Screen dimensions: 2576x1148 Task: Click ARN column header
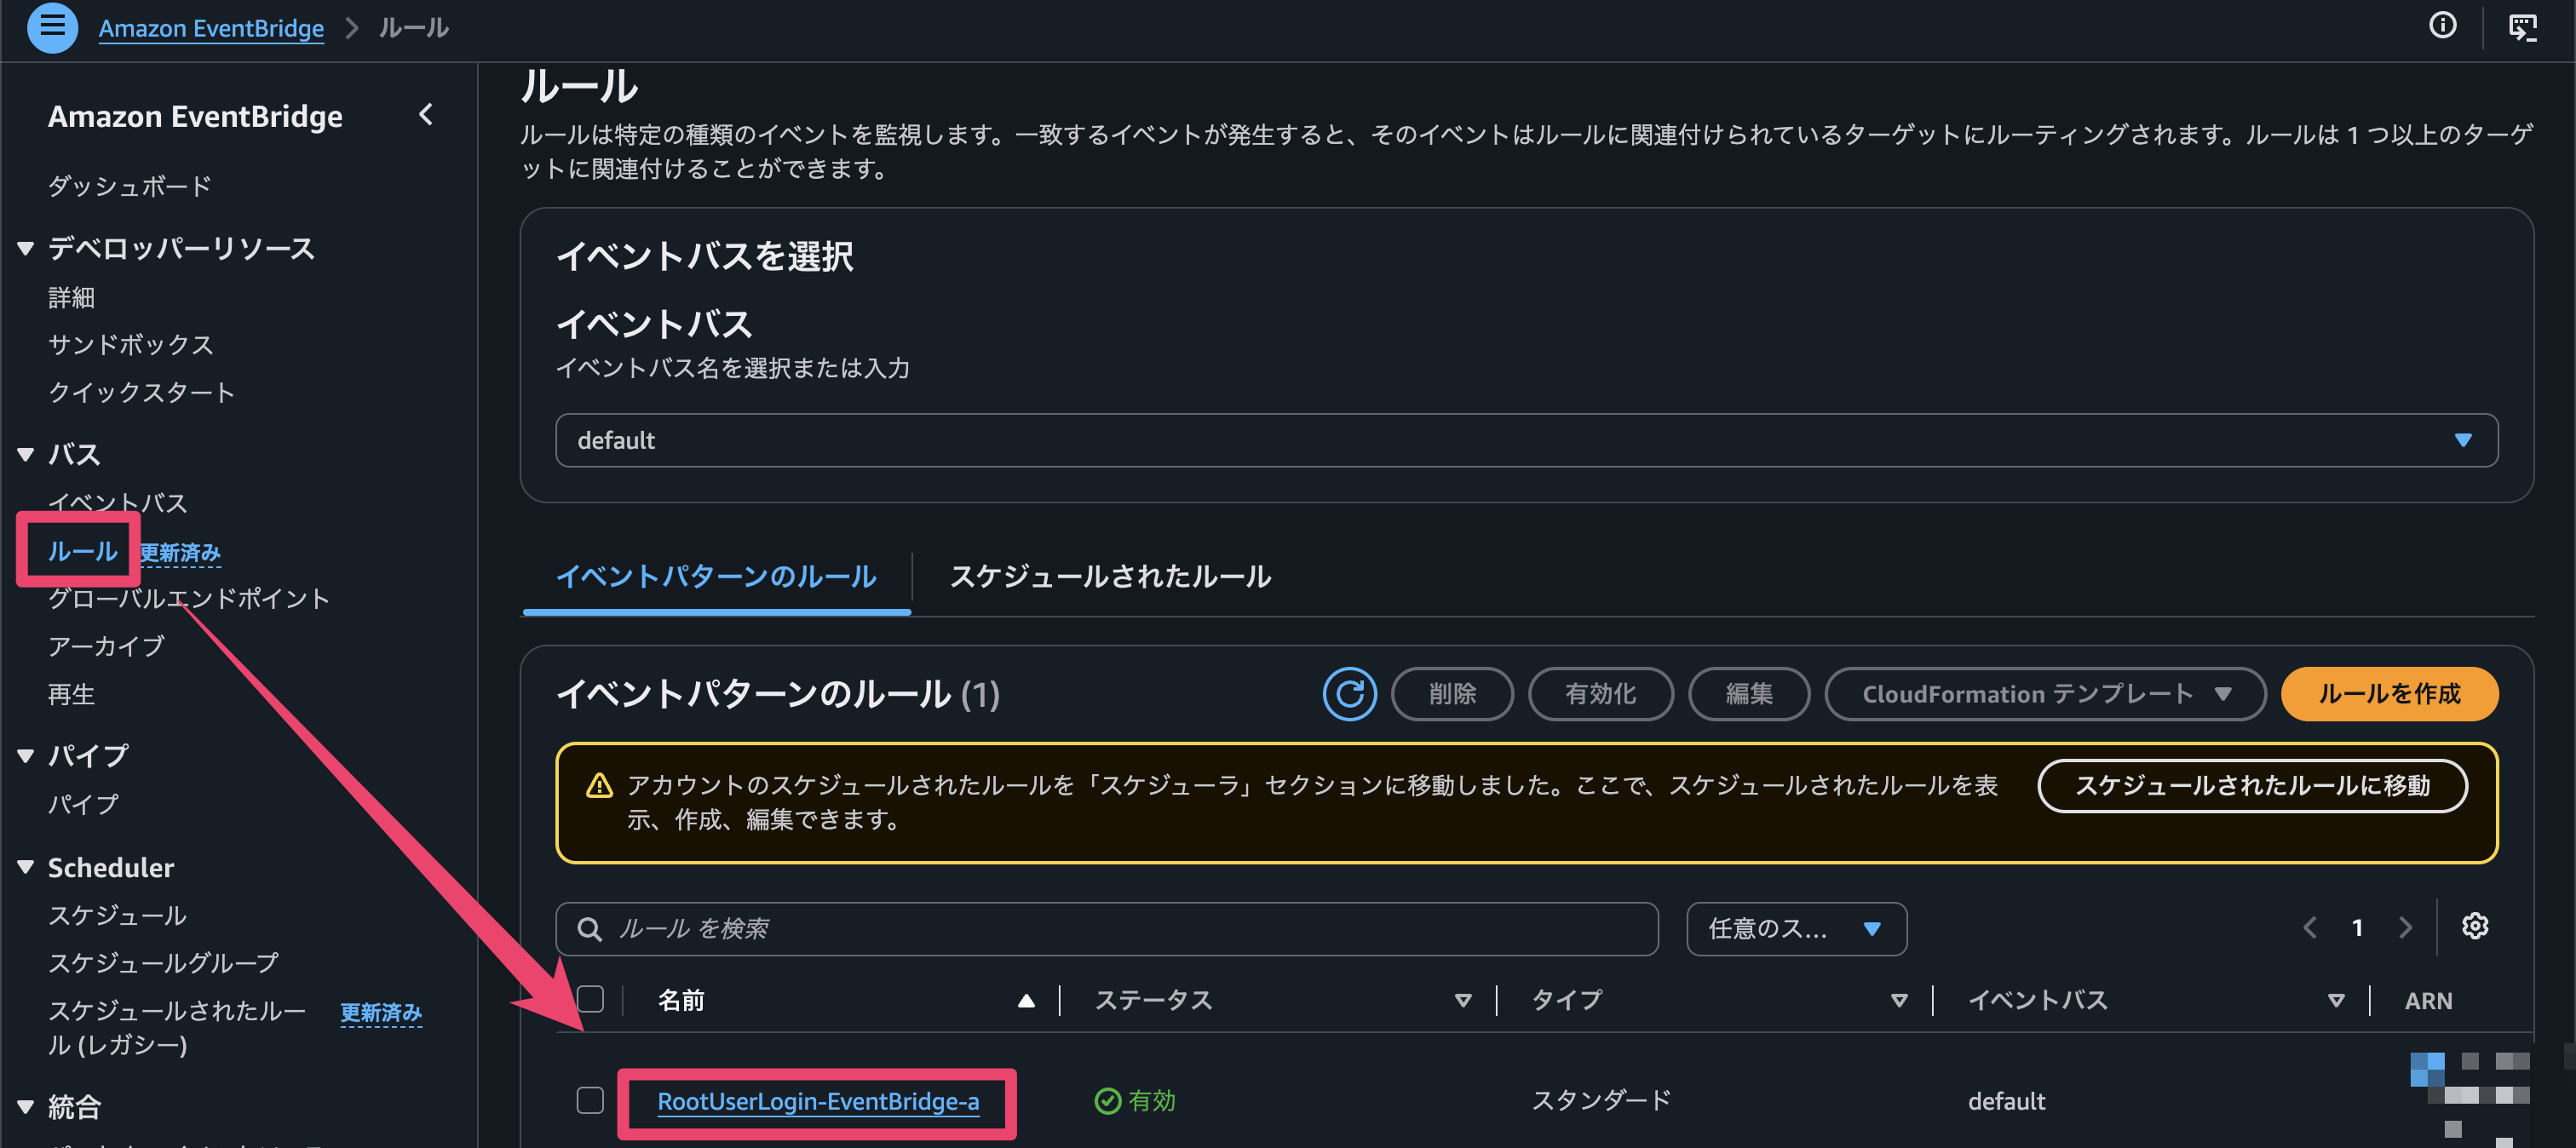[2428, 1001]
